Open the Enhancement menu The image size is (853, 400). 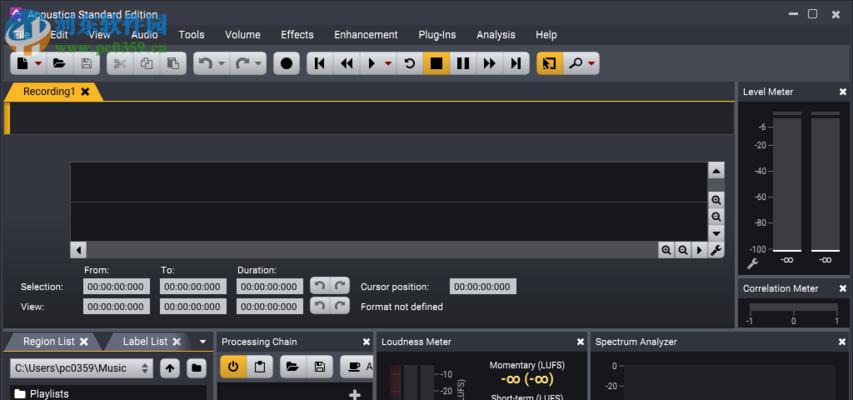[x=366, y=34]
